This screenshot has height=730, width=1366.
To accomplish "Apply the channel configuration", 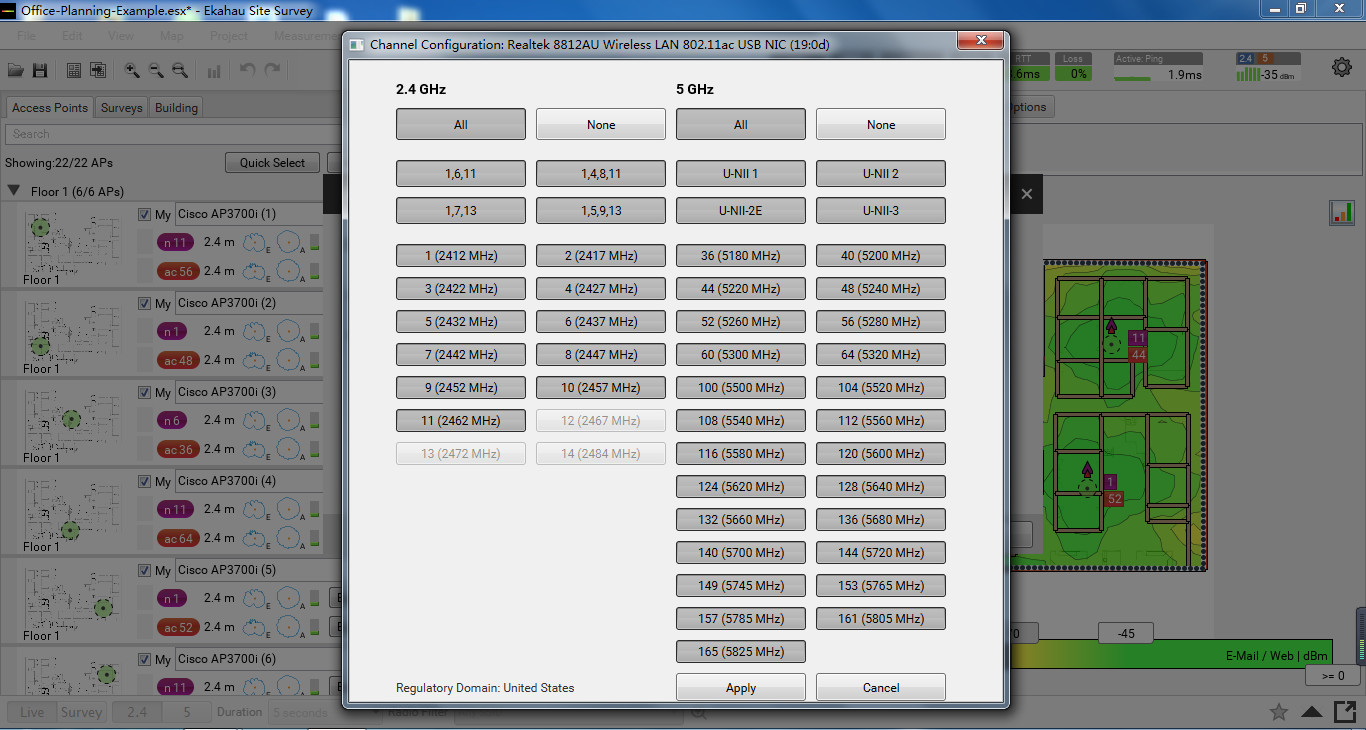I will pyautogui.click(x=741, y=688).
